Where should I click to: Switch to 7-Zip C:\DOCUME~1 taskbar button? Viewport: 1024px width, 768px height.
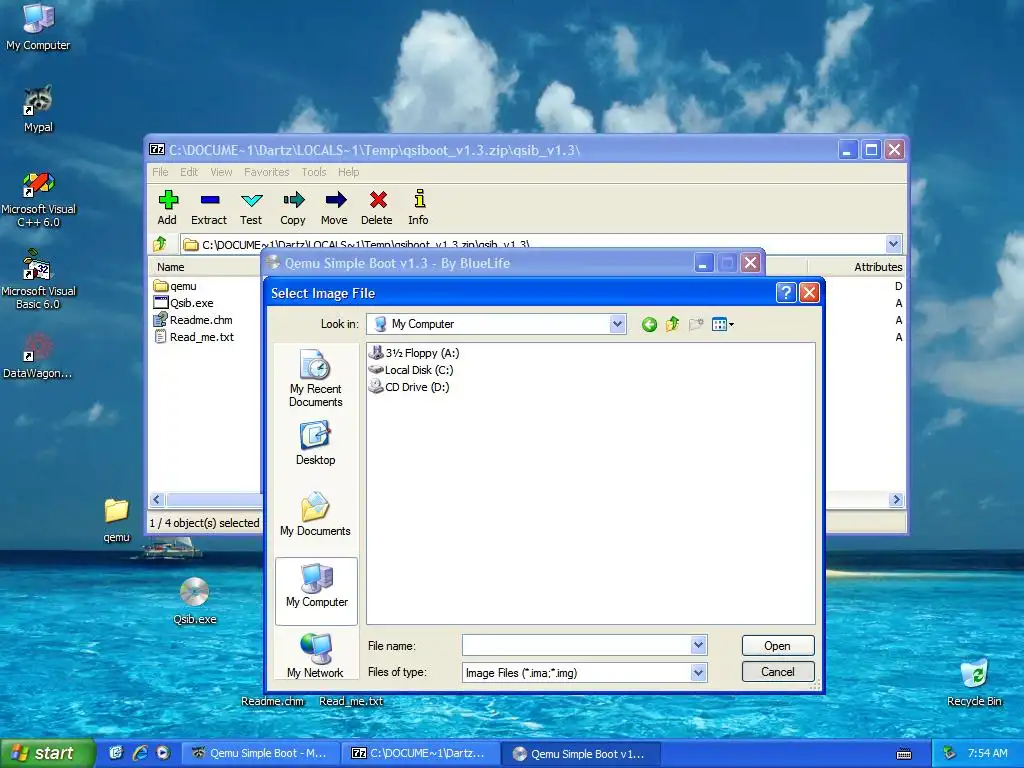tap(420, 753)
